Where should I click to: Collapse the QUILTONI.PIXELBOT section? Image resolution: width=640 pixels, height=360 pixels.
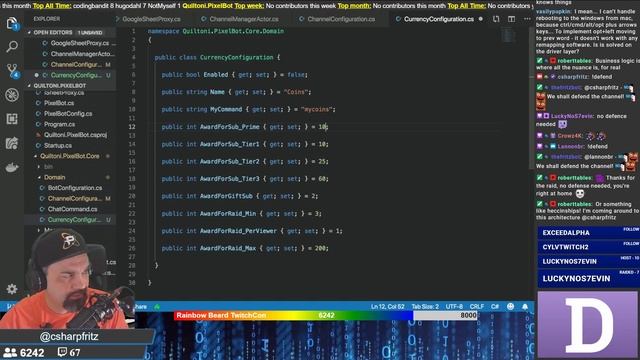pos(60,86)
